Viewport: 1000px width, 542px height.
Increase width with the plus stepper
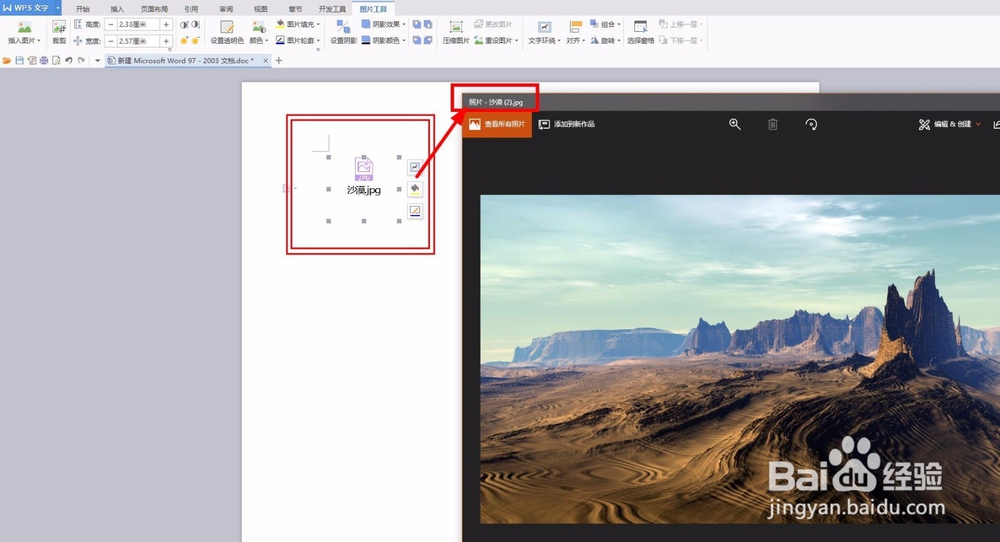click(x=166, y=41)
